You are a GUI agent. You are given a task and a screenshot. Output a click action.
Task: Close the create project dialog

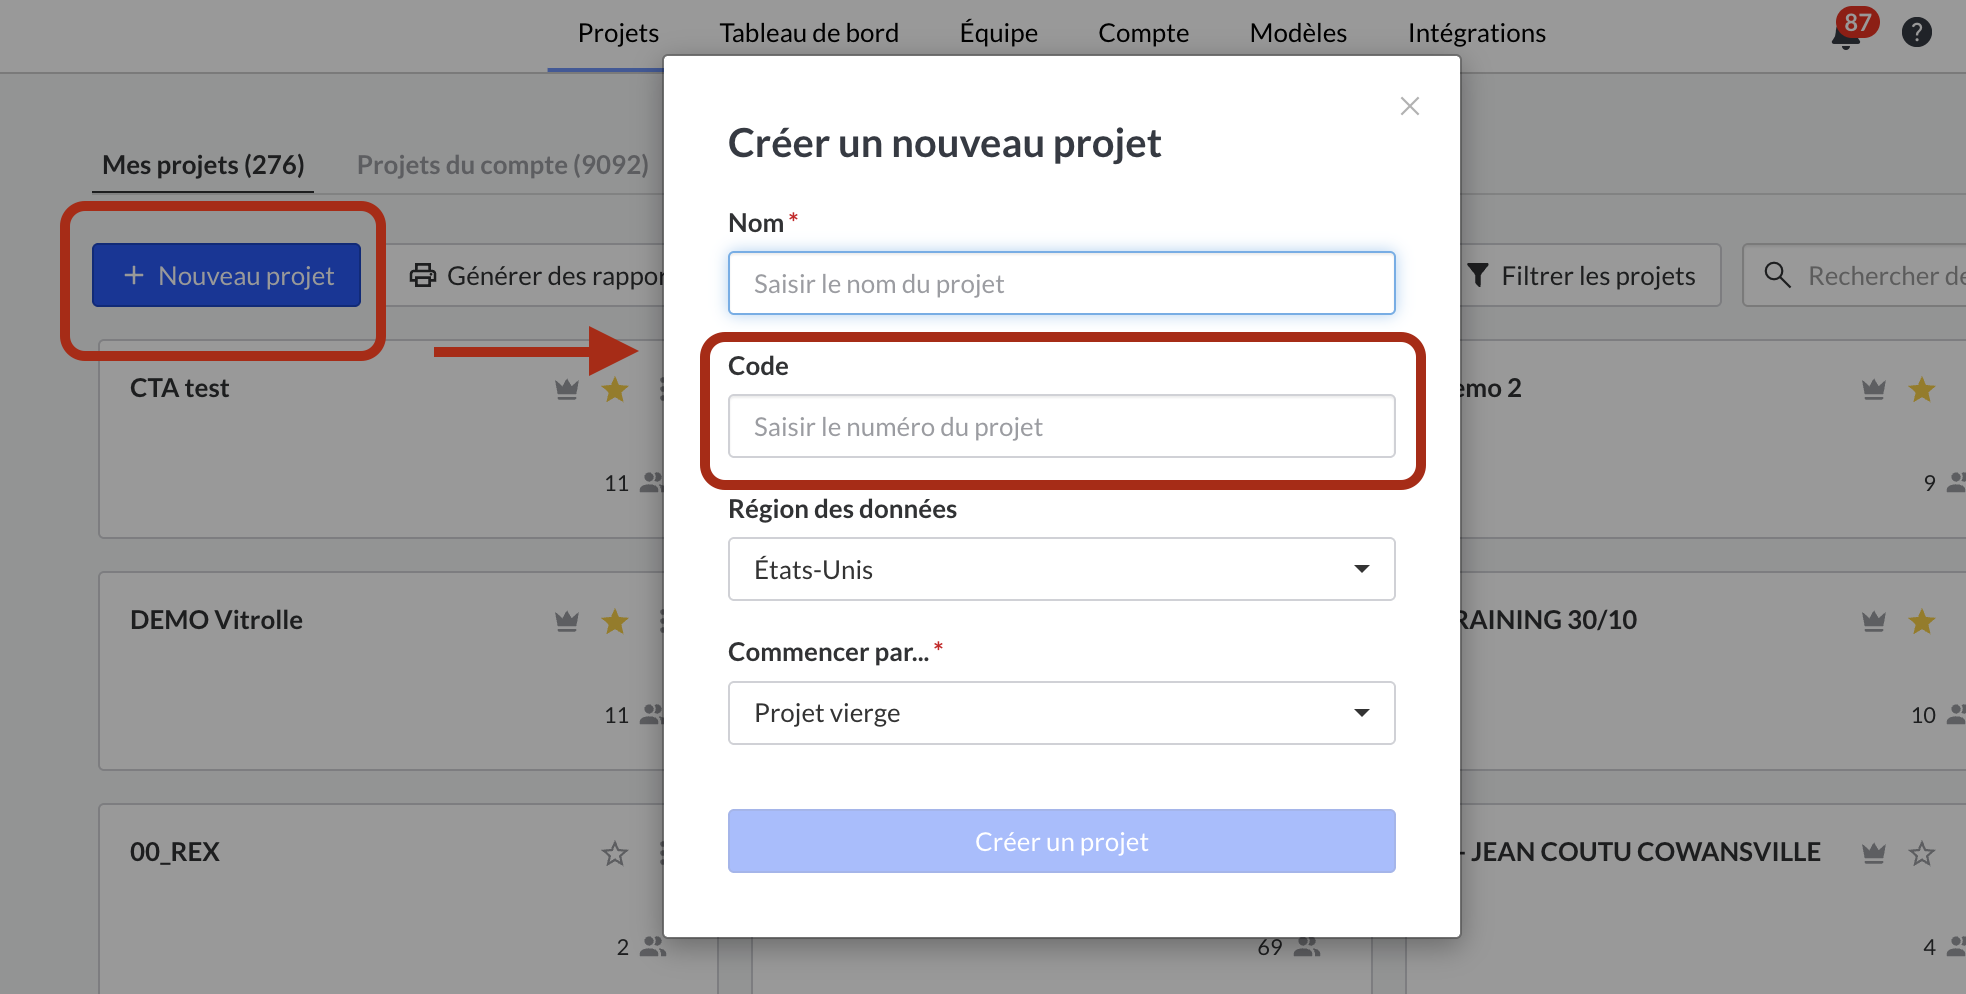point(1409,106)
